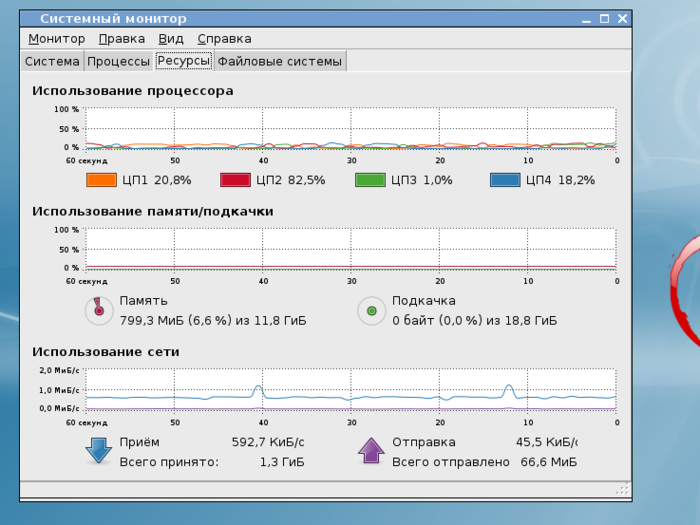Minimize the Системный монитор window
Viewport: 700px width, 525px height.
click(x=586, y=19)
